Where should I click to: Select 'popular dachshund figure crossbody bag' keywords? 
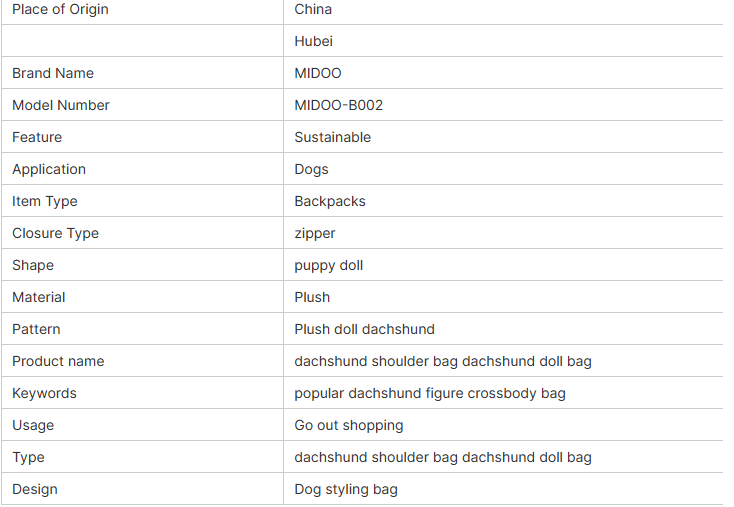430,394
